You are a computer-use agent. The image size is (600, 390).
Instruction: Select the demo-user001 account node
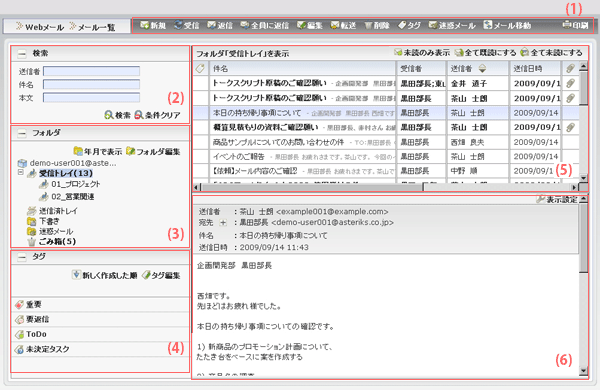73,163
